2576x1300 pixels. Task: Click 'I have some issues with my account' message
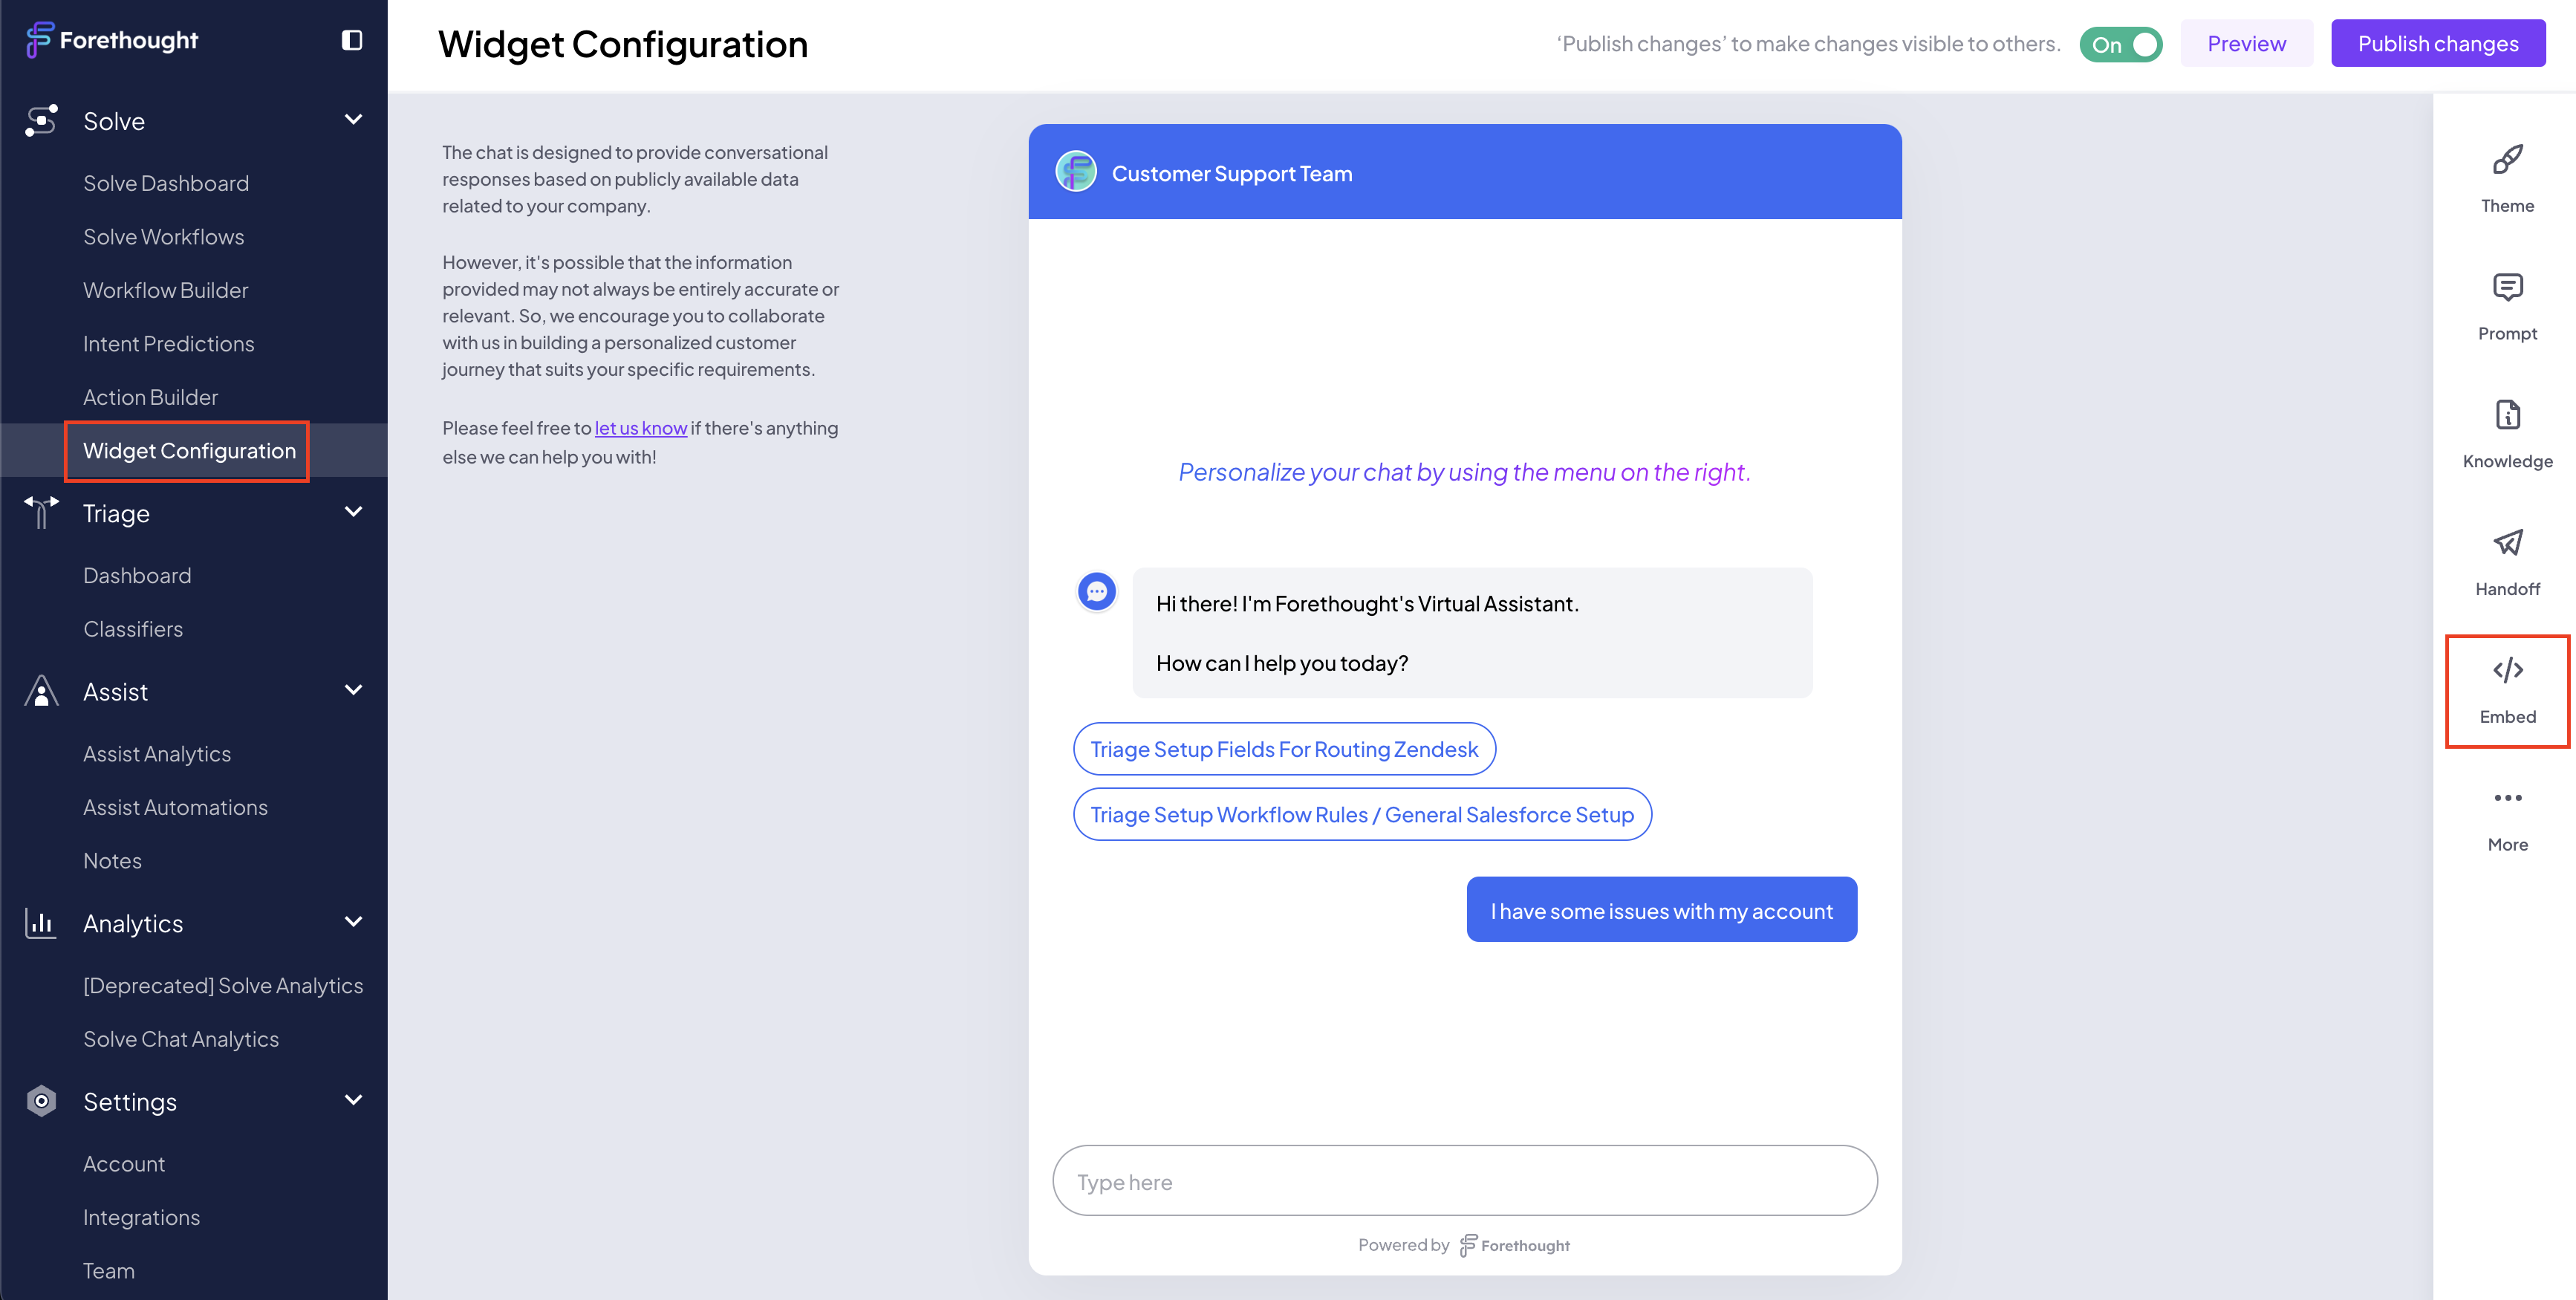[x=1661, y=910]
